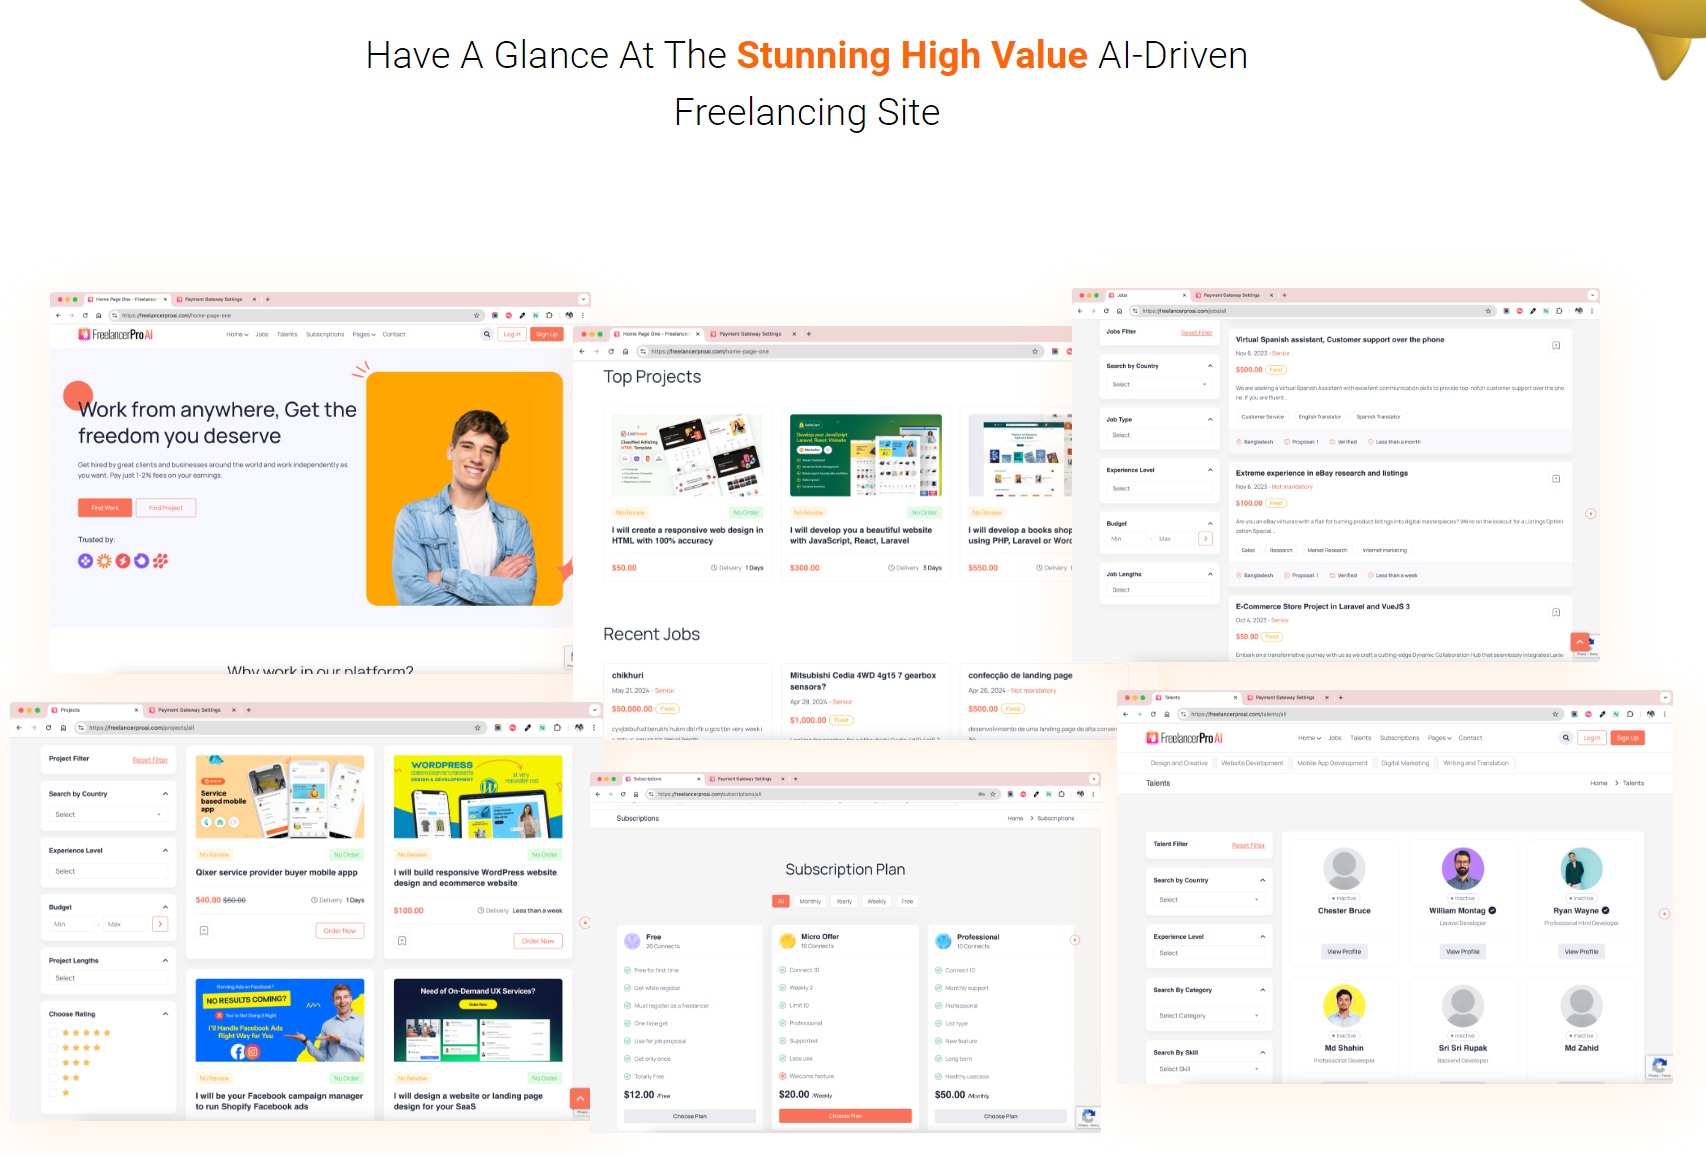Image resolution: width=1706 pixels, height=1155 pixels.
Task: Click the home icon in Talents browser toolbar
Action: 1167,714
